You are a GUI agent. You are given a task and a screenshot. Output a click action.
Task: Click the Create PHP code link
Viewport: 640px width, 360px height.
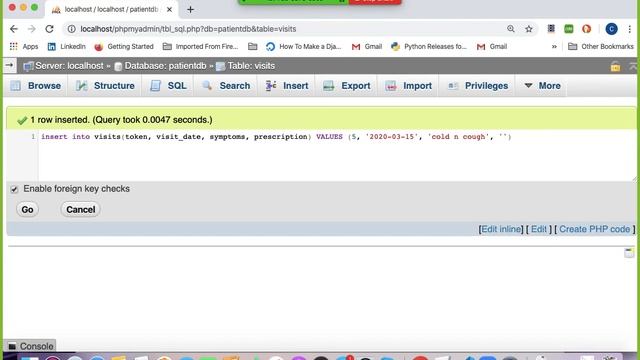(594, 229)
